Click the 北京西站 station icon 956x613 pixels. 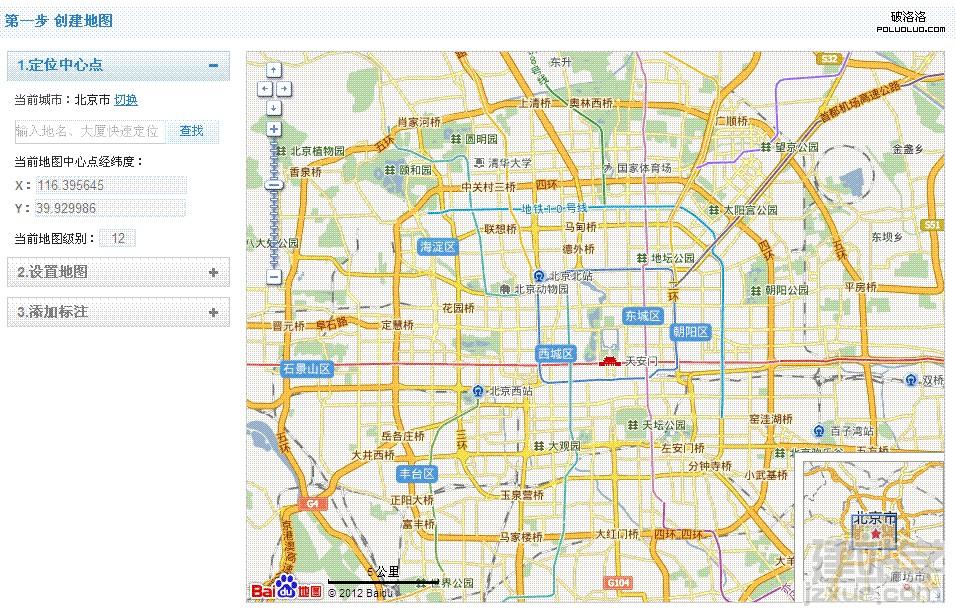[x=479, y=391]
